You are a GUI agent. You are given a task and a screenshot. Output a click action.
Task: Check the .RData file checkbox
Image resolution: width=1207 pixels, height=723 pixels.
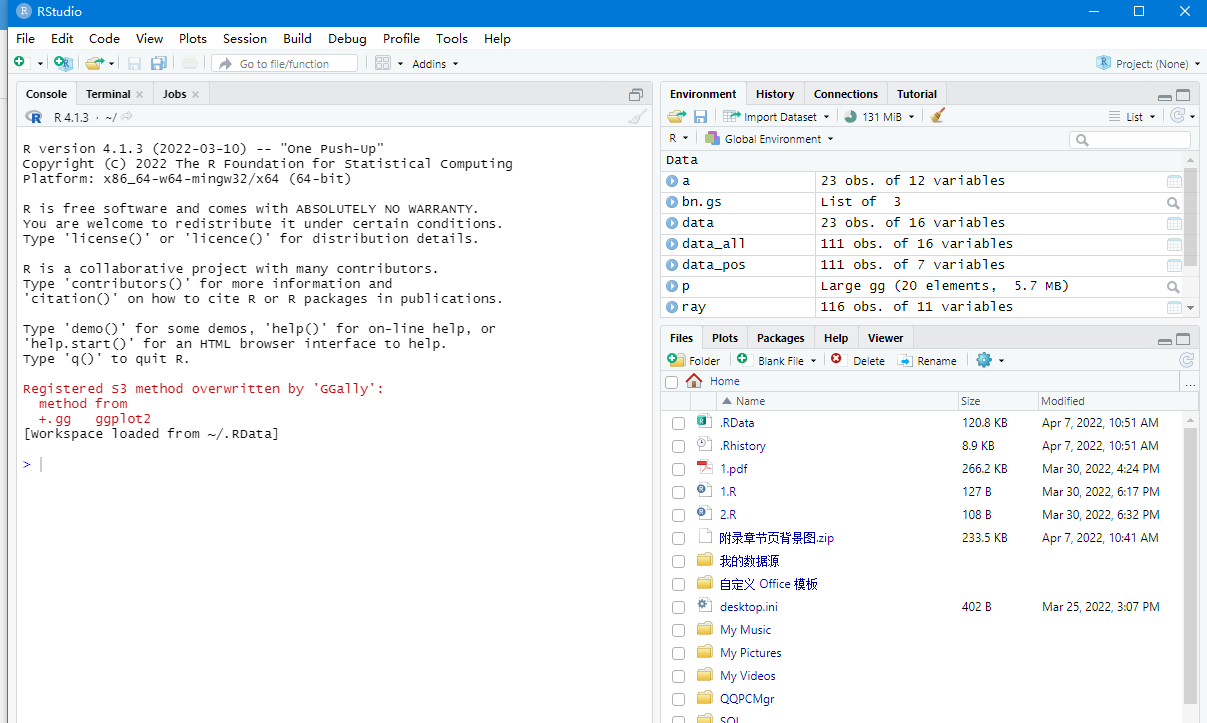pyautogui.click(x=679, y=424)
